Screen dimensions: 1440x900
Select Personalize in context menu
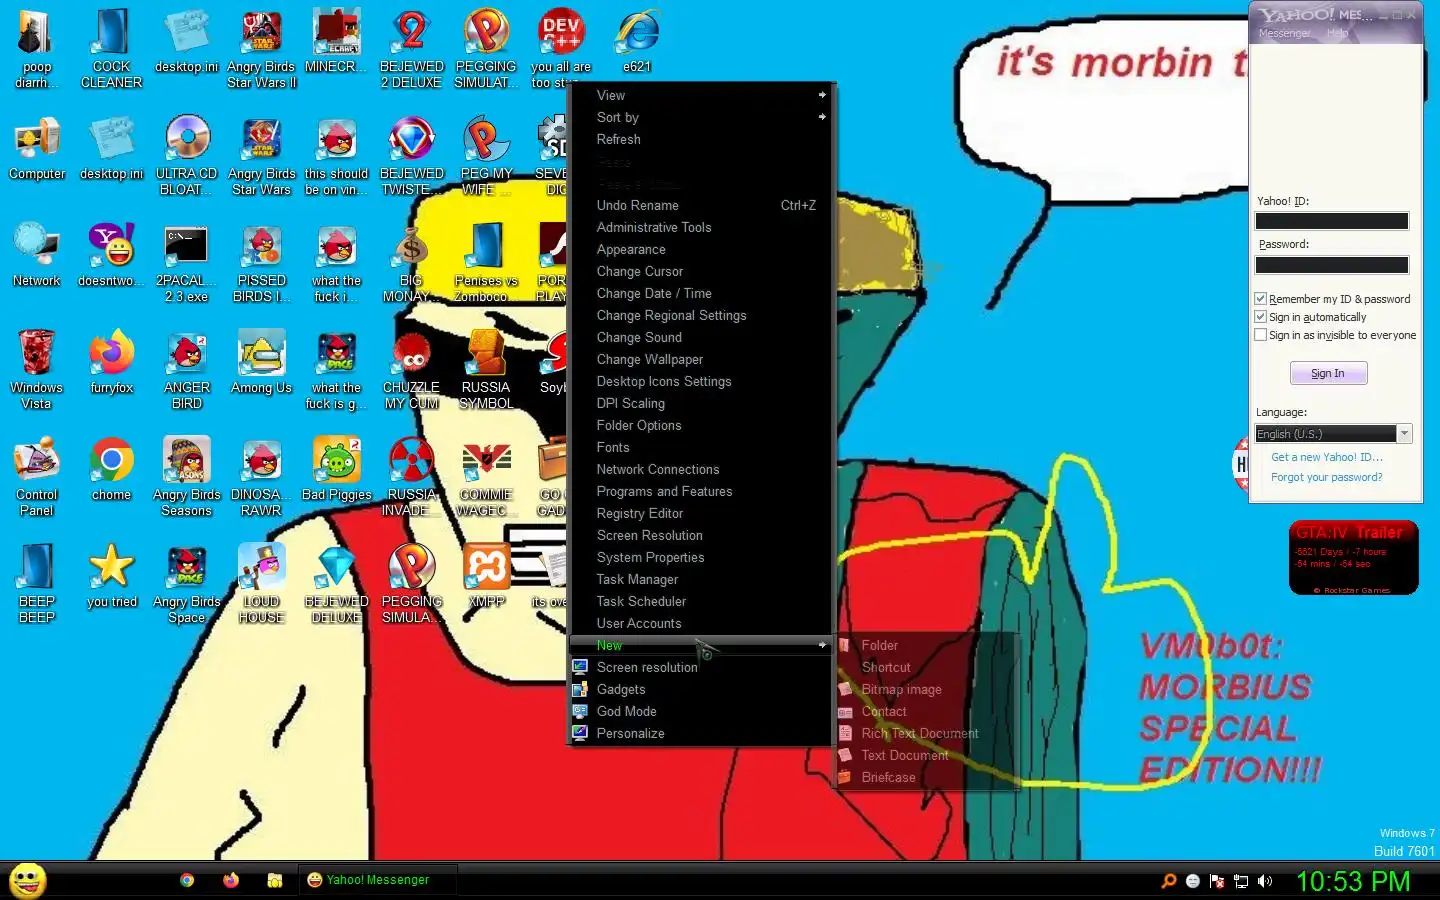click(700, 733)
